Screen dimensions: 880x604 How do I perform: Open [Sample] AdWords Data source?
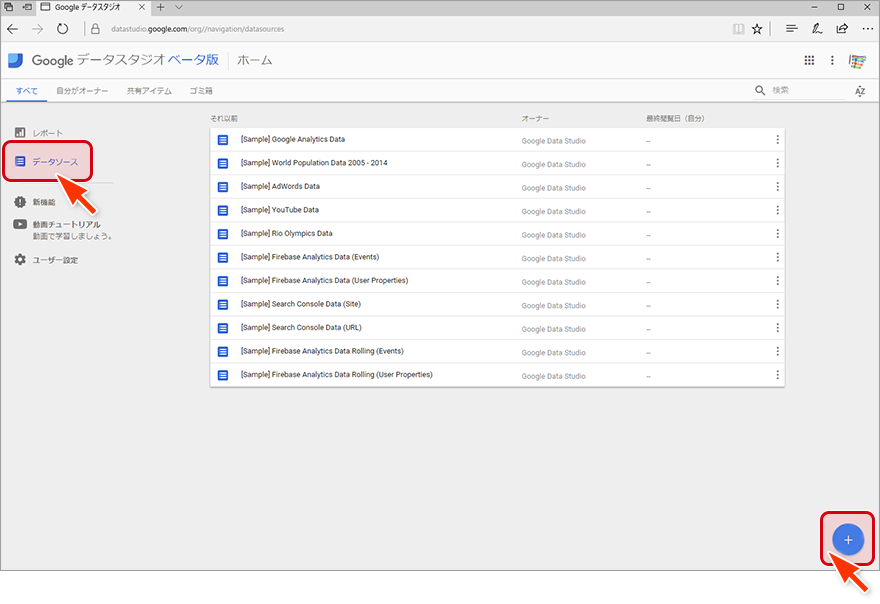tap(497, 187)
